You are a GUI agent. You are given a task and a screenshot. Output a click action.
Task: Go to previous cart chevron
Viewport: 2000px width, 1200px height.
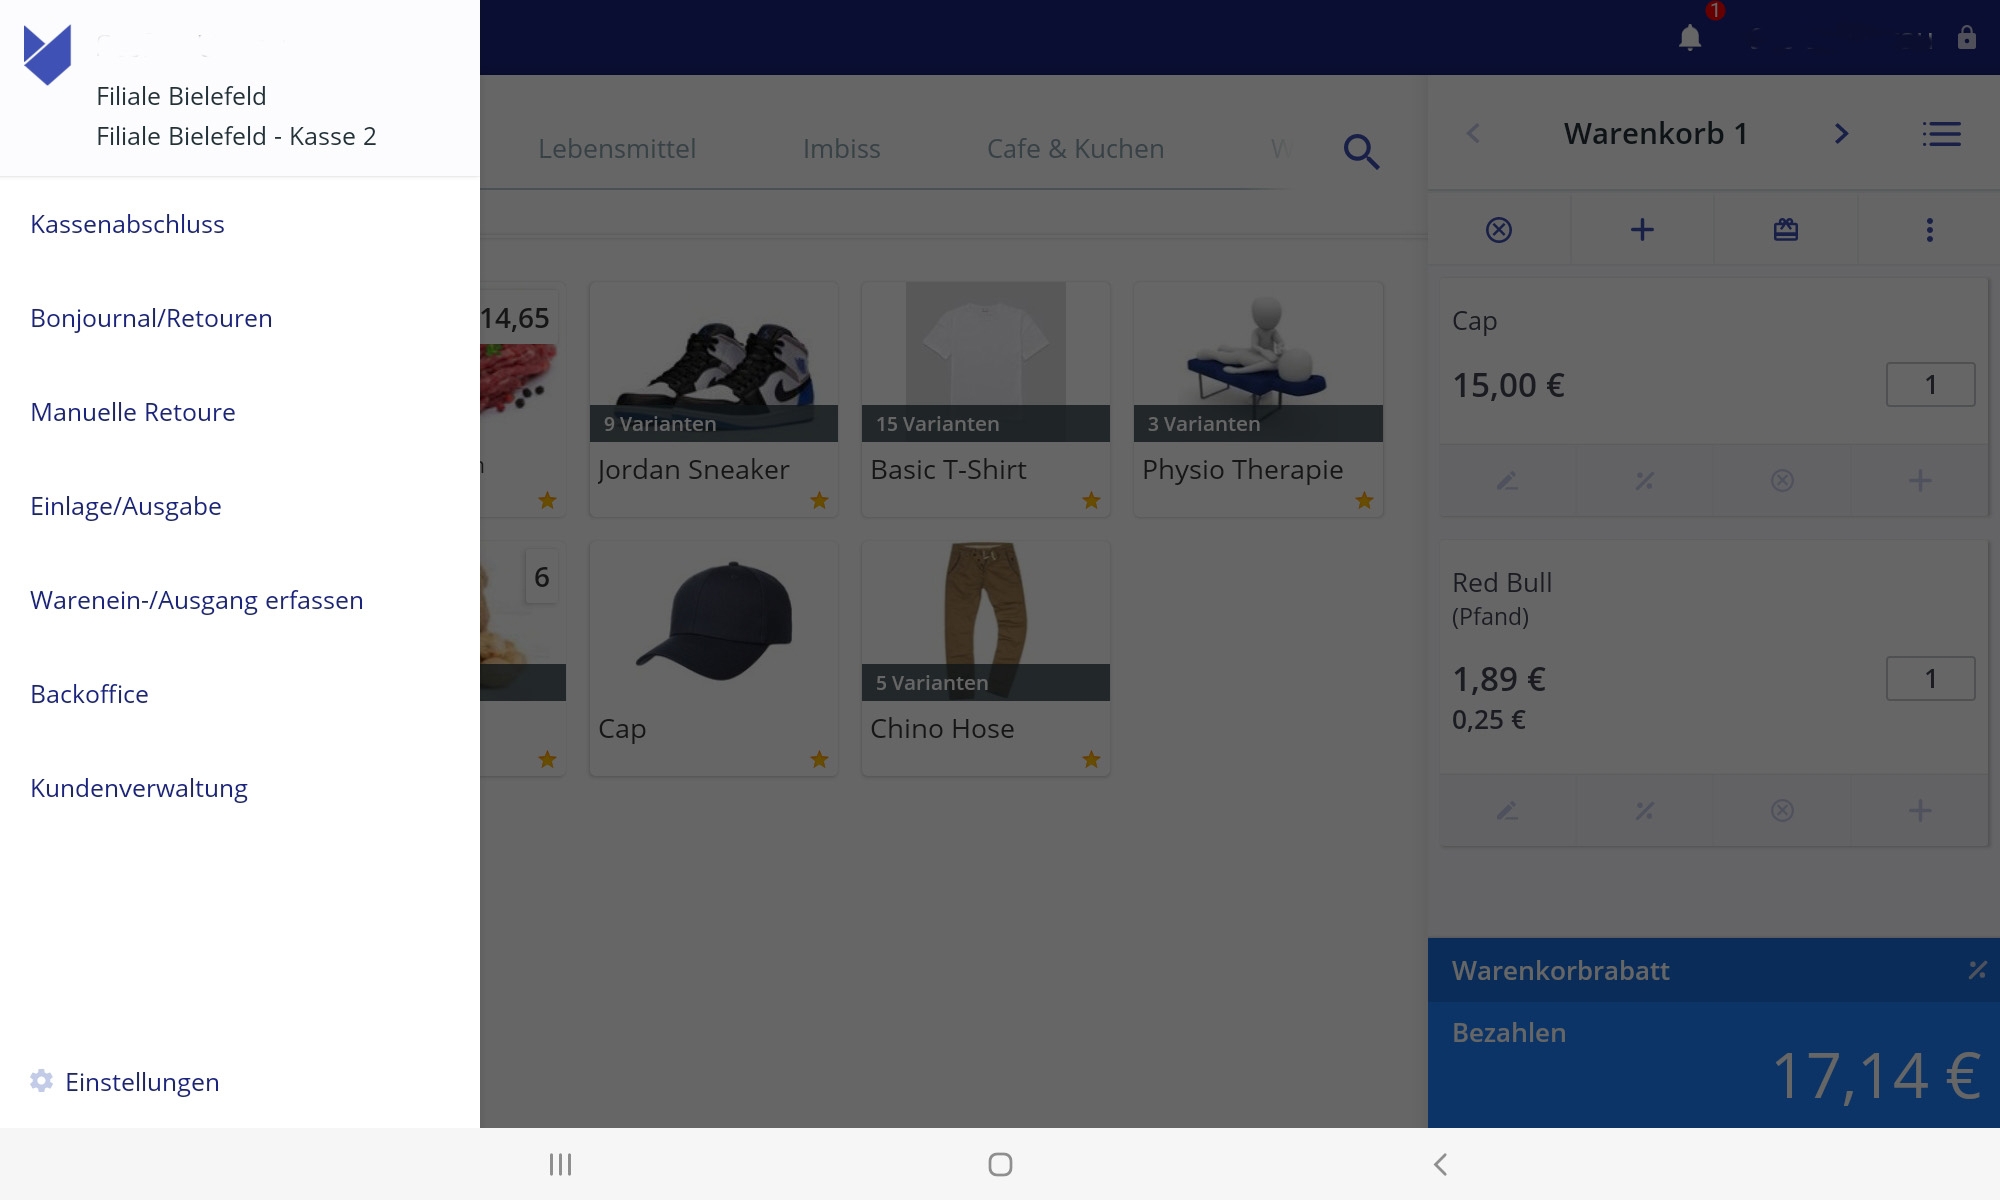coord(1473,134)
